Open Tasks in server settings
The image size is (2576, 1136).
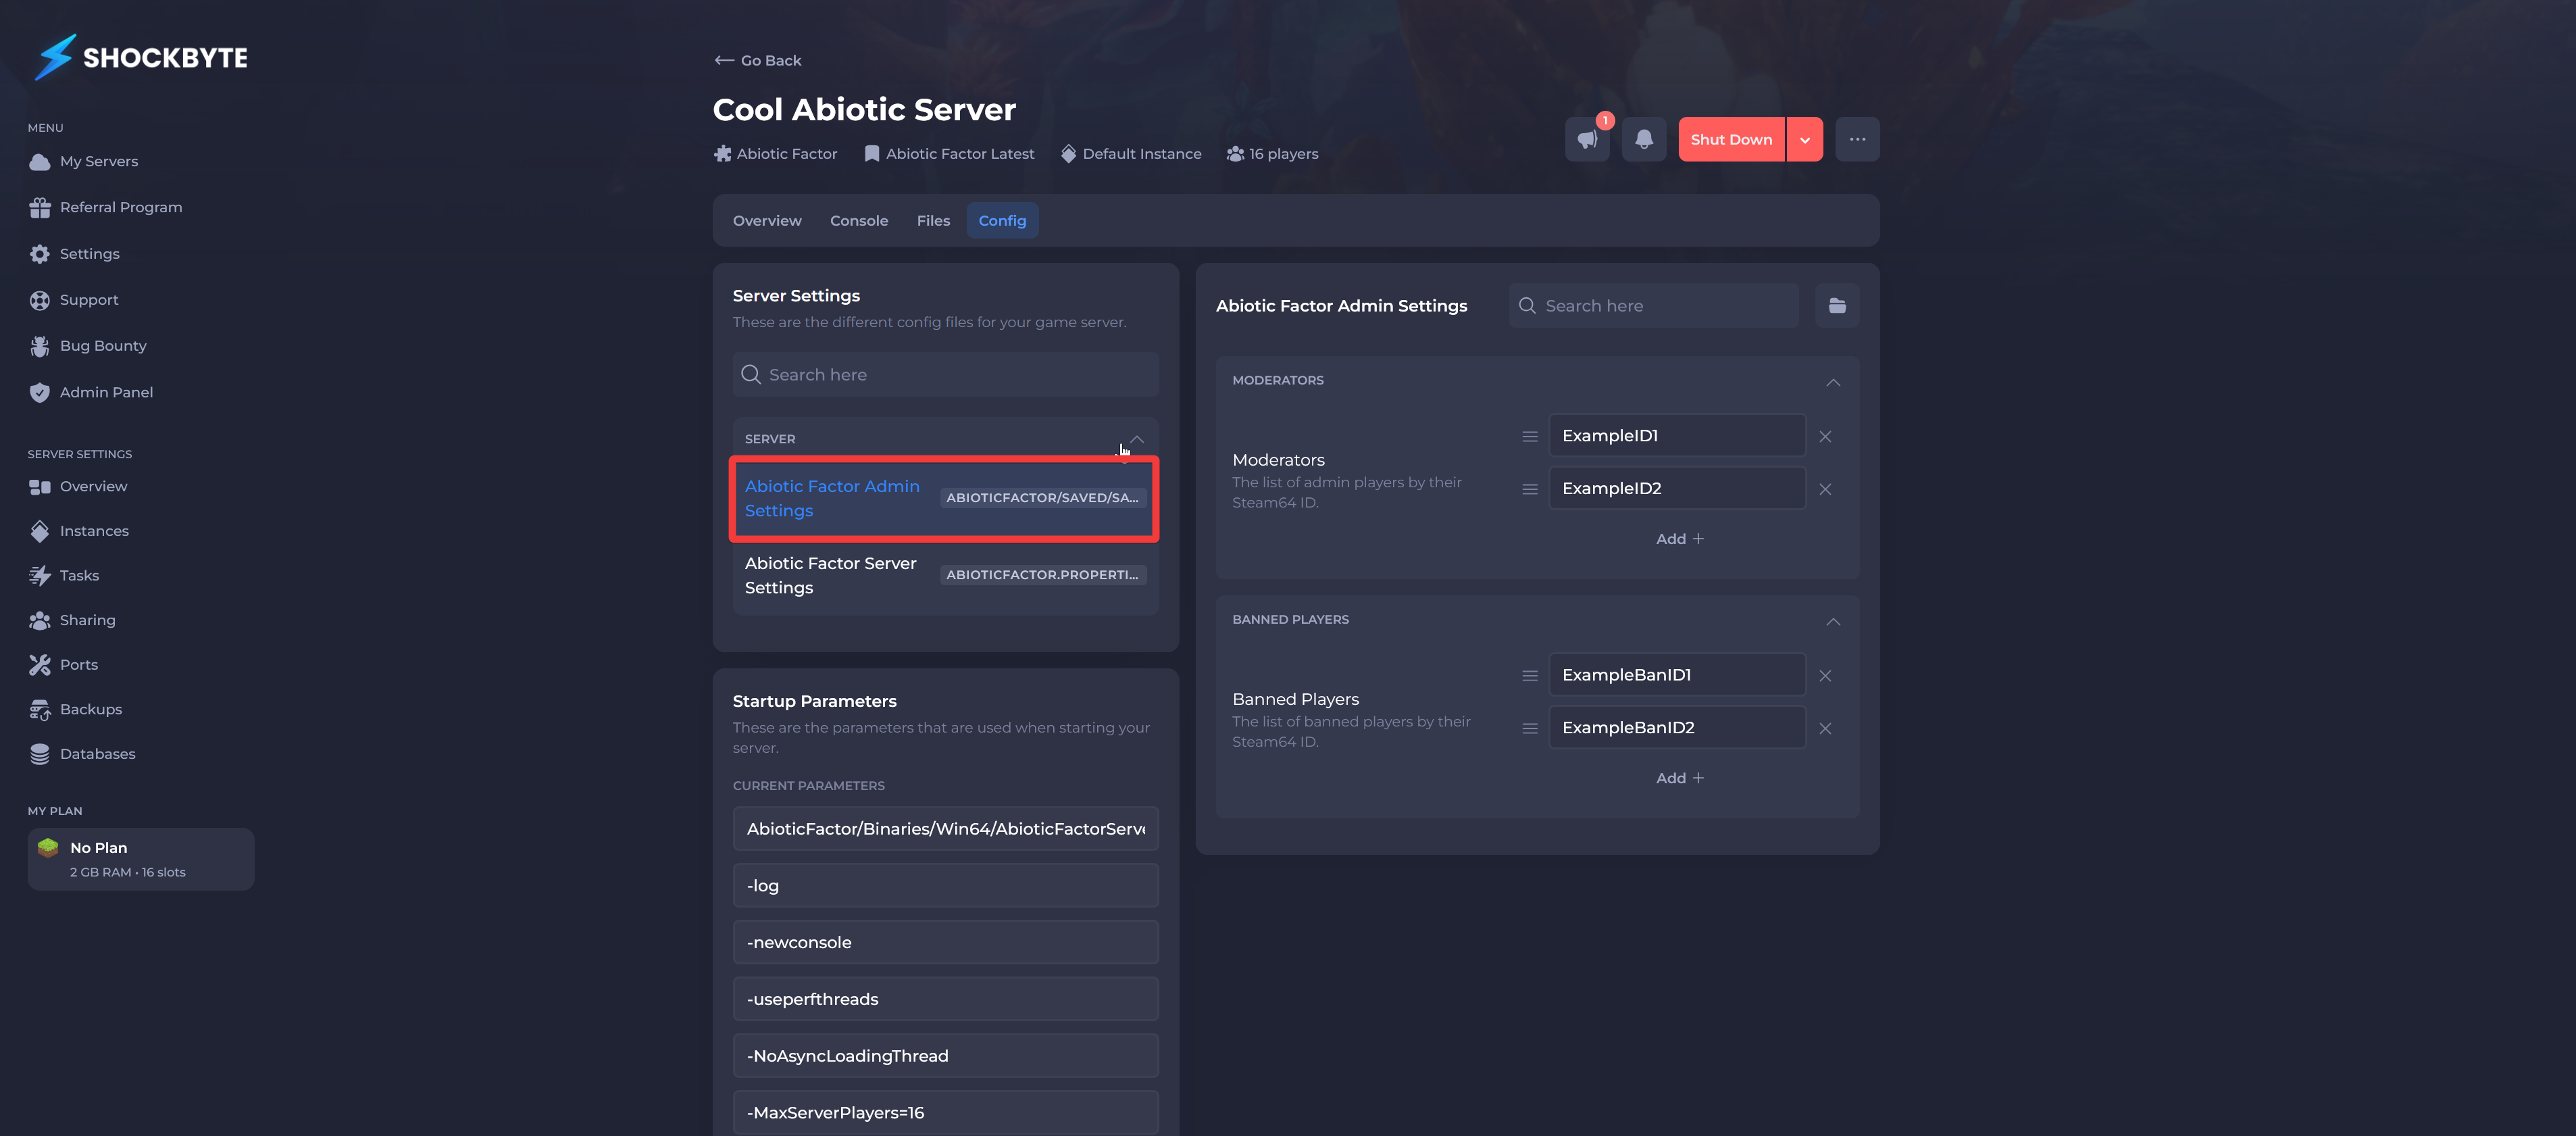(64, 575)
